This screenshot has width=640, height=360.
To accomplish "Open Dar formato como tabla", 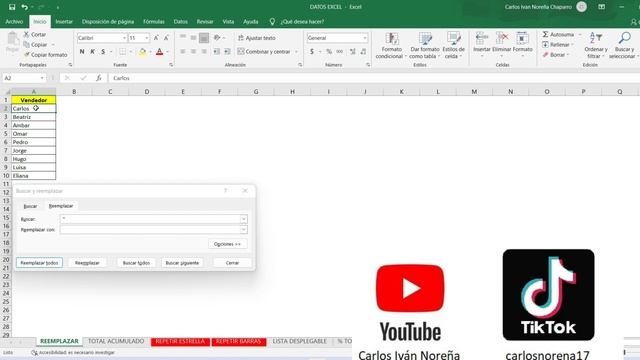I will coord(424,45).
